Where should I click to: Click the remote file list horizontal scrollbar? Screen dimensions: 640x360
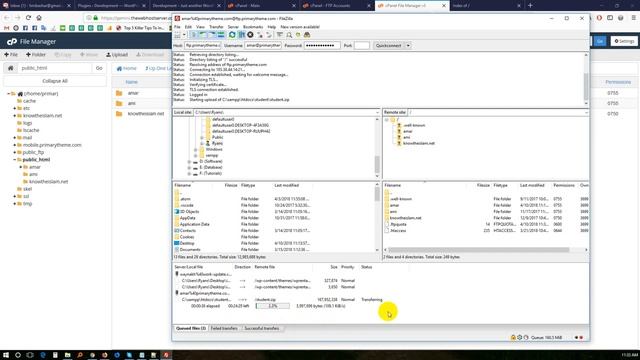tap(479, 250)
